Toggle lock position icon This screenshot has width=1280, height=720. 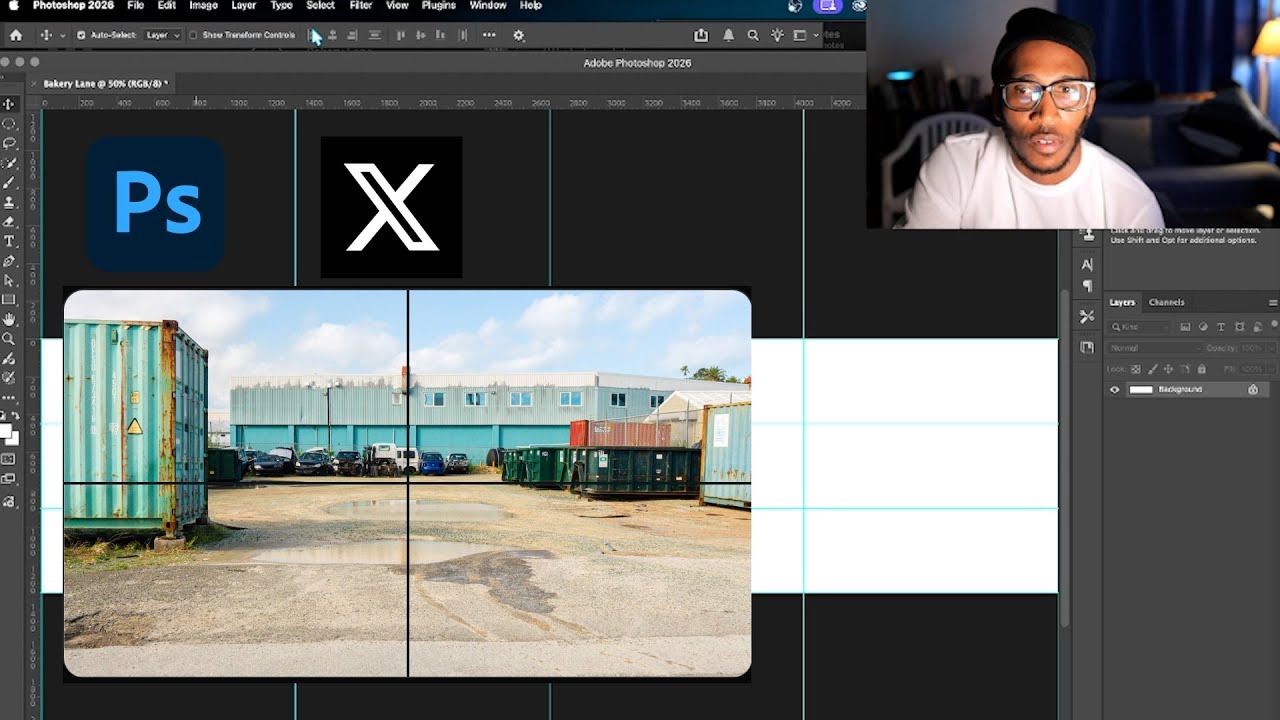pos(1168,369)
